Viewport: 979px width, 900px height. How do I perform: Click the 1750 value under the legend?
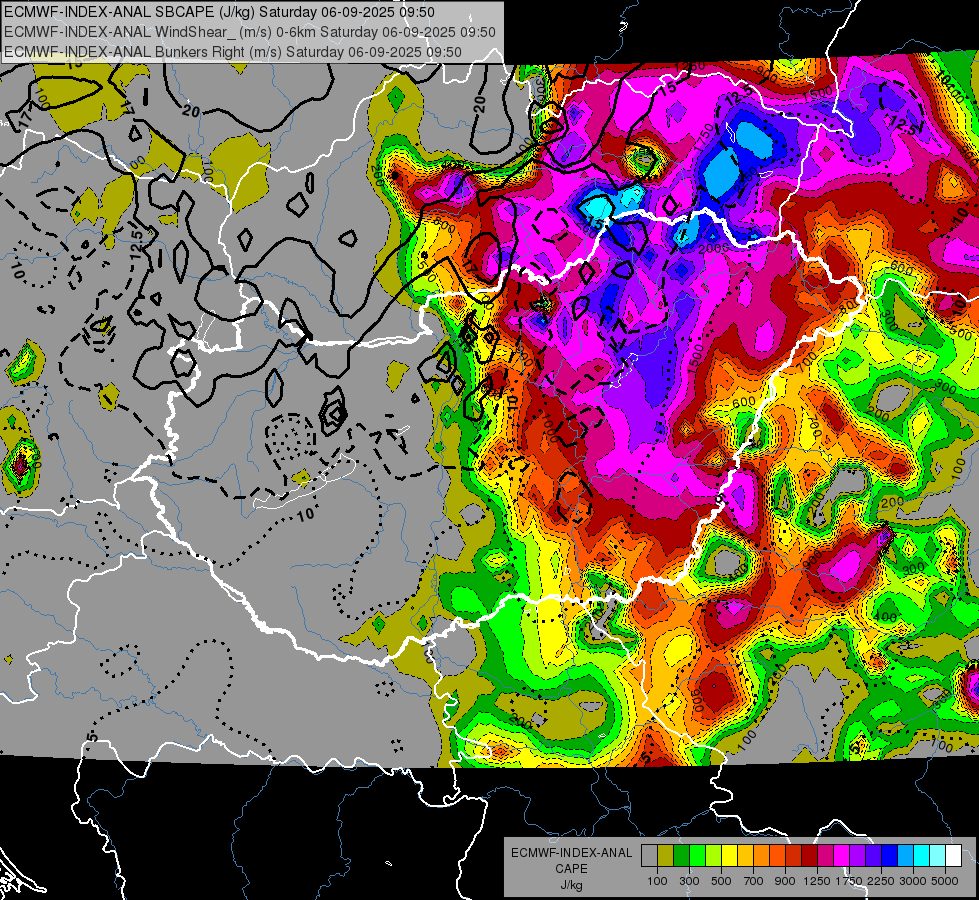[849, 881]
